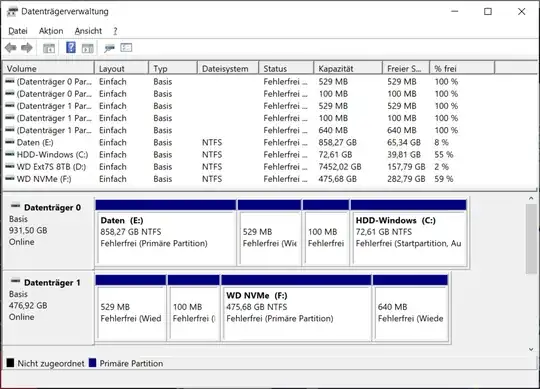
Task: Click the disk icon beside Datenträger 0
Action: pos(15,206)
